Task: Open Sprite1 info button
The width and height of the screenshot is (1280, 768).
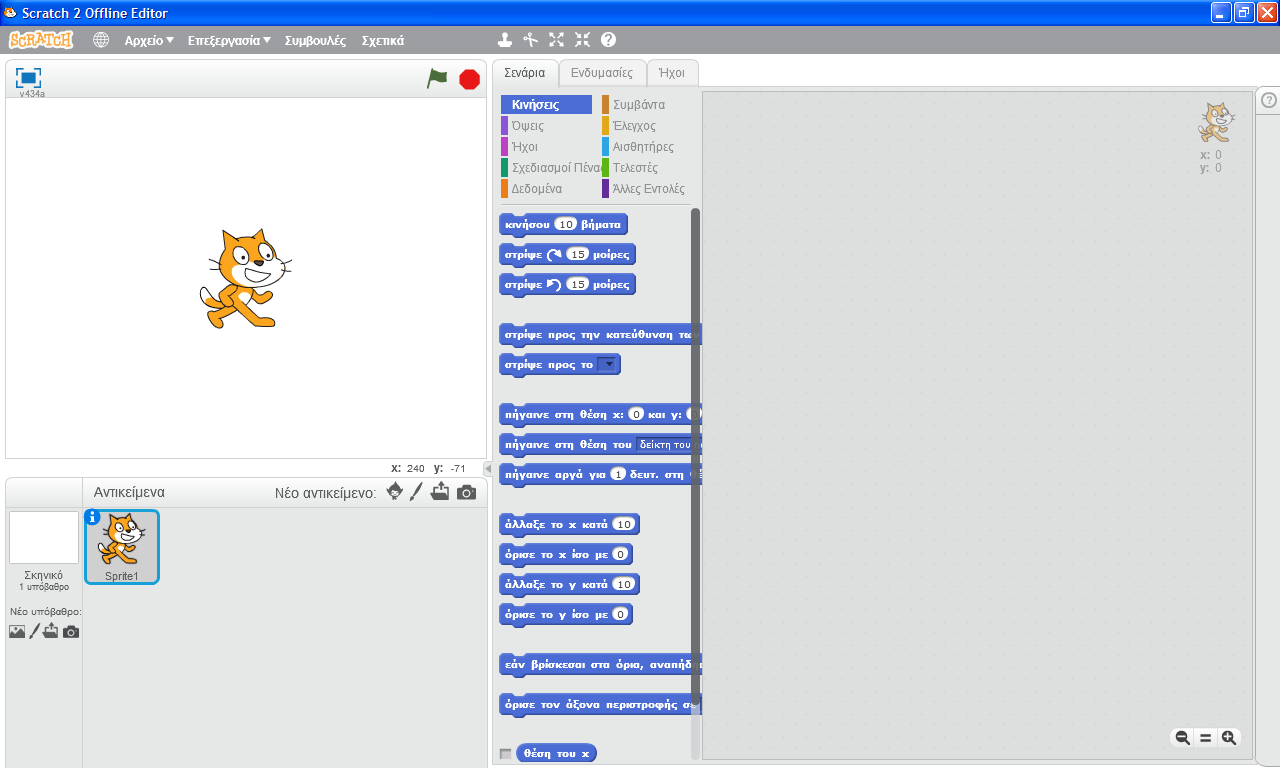Action: coord(93,517)
